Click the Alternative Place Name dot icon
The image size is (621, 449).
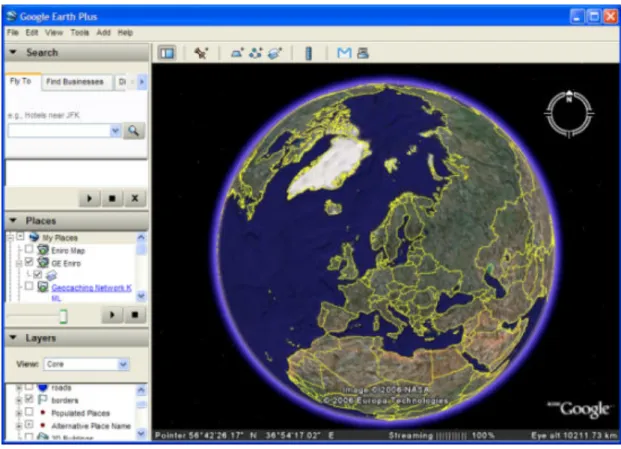click(x=43, y=425)
